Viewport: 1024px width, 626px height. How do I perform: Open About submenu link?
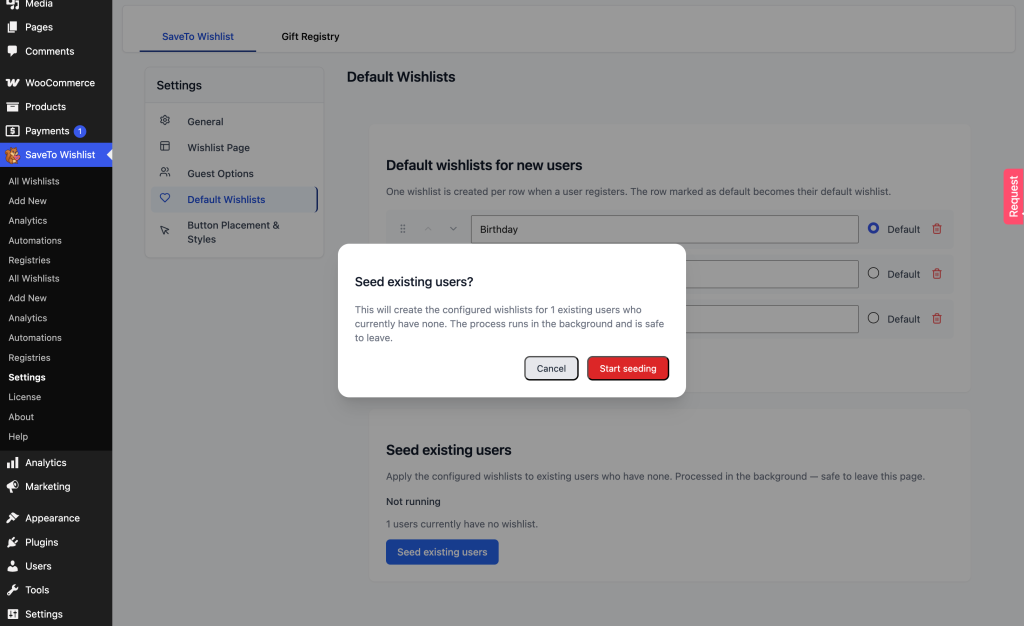(21, 417)
